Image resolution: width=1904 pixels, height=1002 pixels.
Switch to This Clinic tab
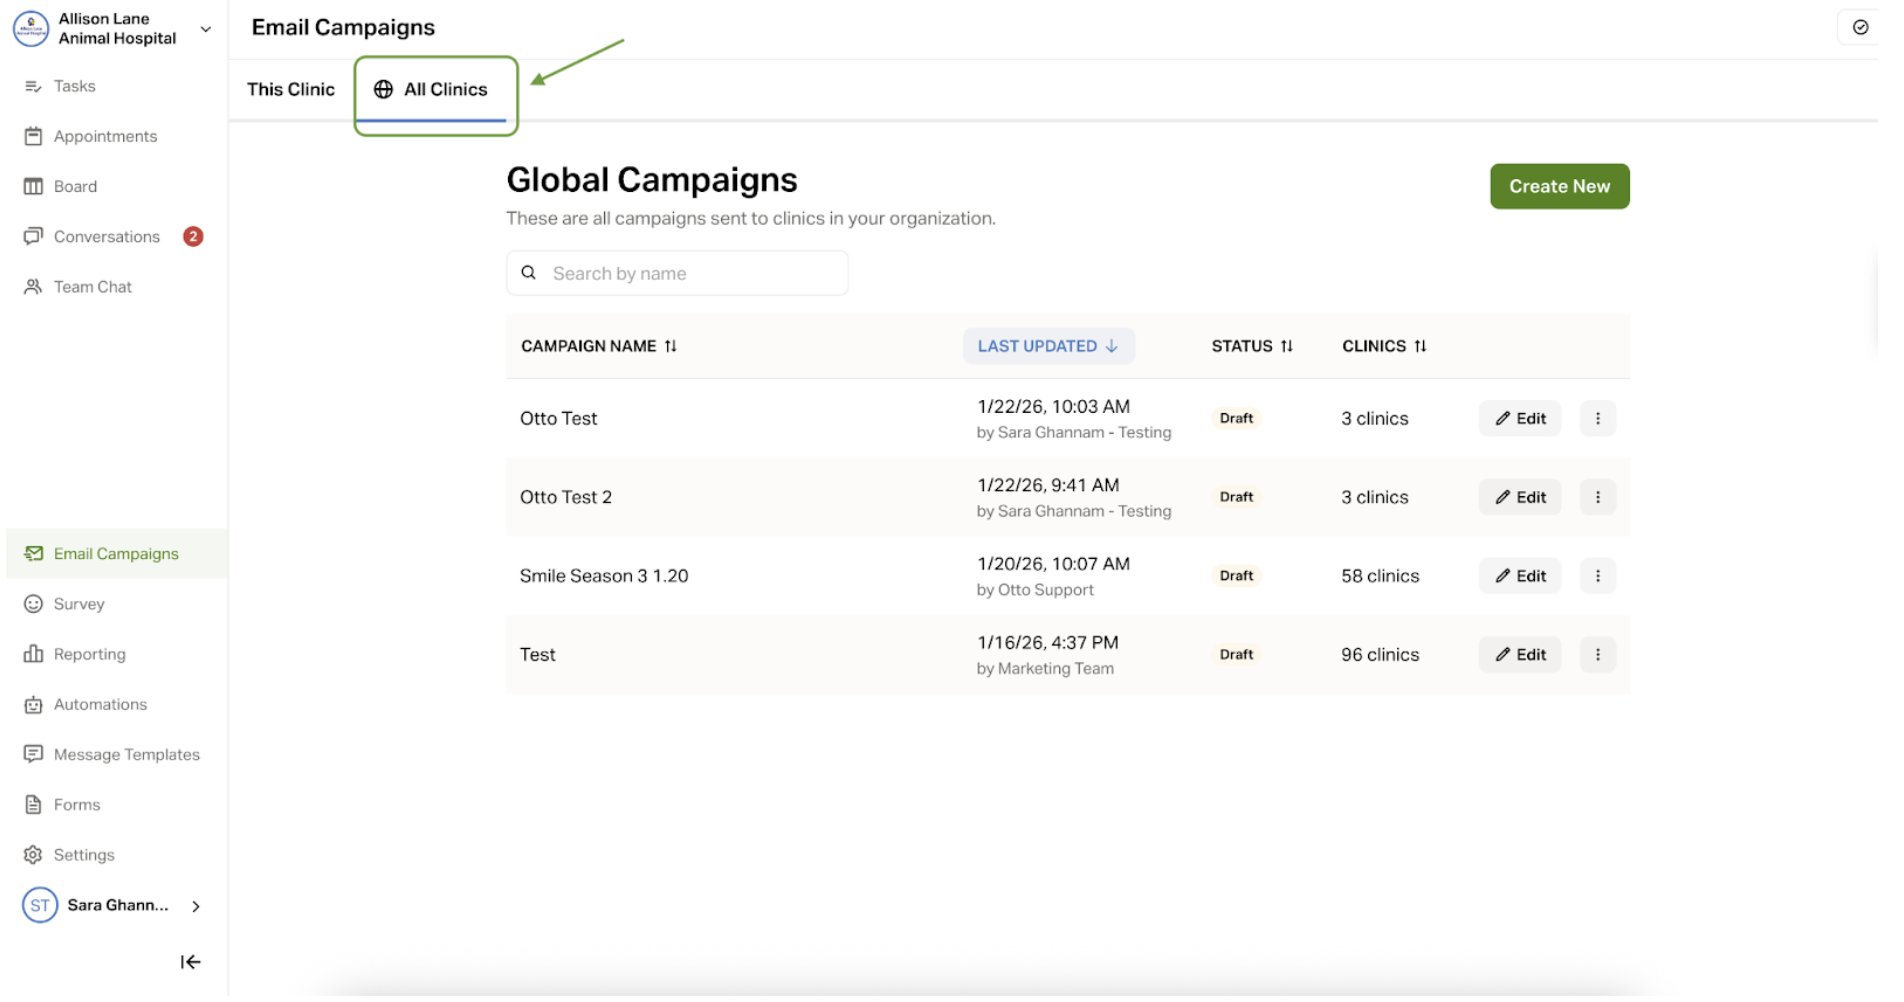click(290, 90)
